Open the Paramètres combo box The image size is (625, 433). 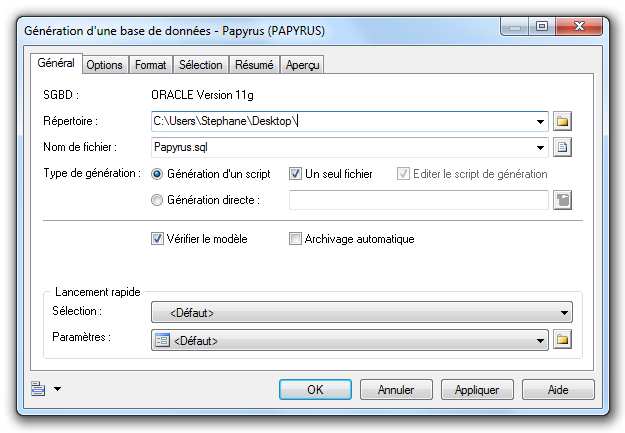tap(540, 340)
